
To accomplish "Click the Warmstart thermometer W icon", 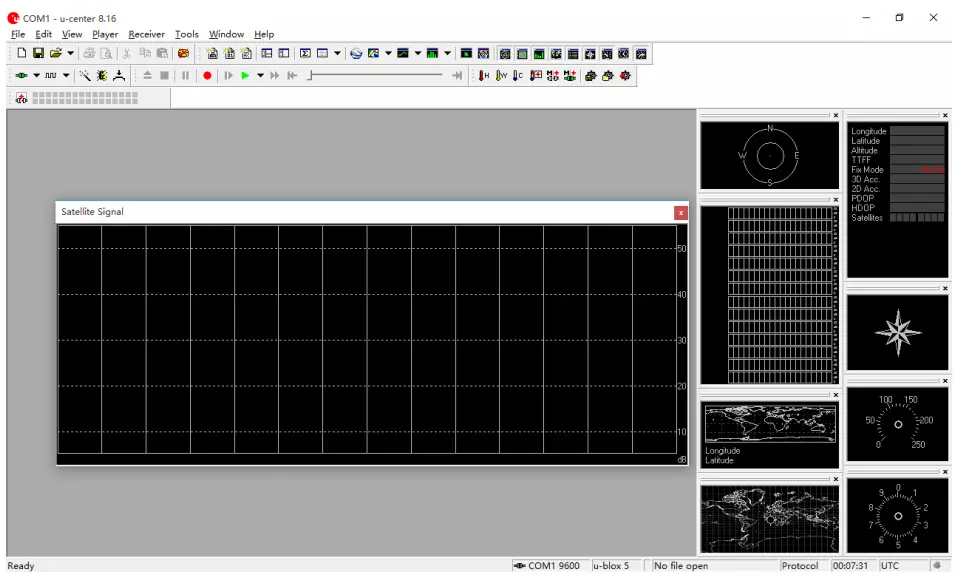I will (x=501, y=76).
